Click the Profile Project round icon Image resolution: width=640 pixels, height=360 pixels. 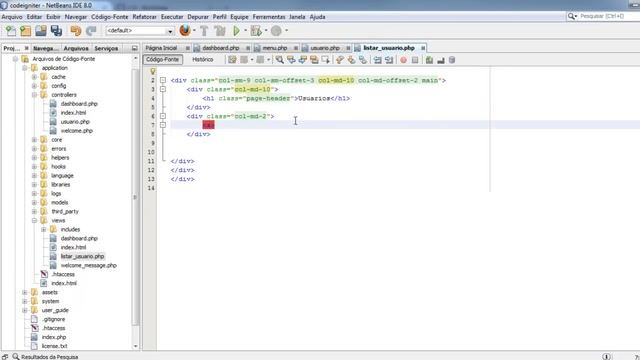pos(276,31)
